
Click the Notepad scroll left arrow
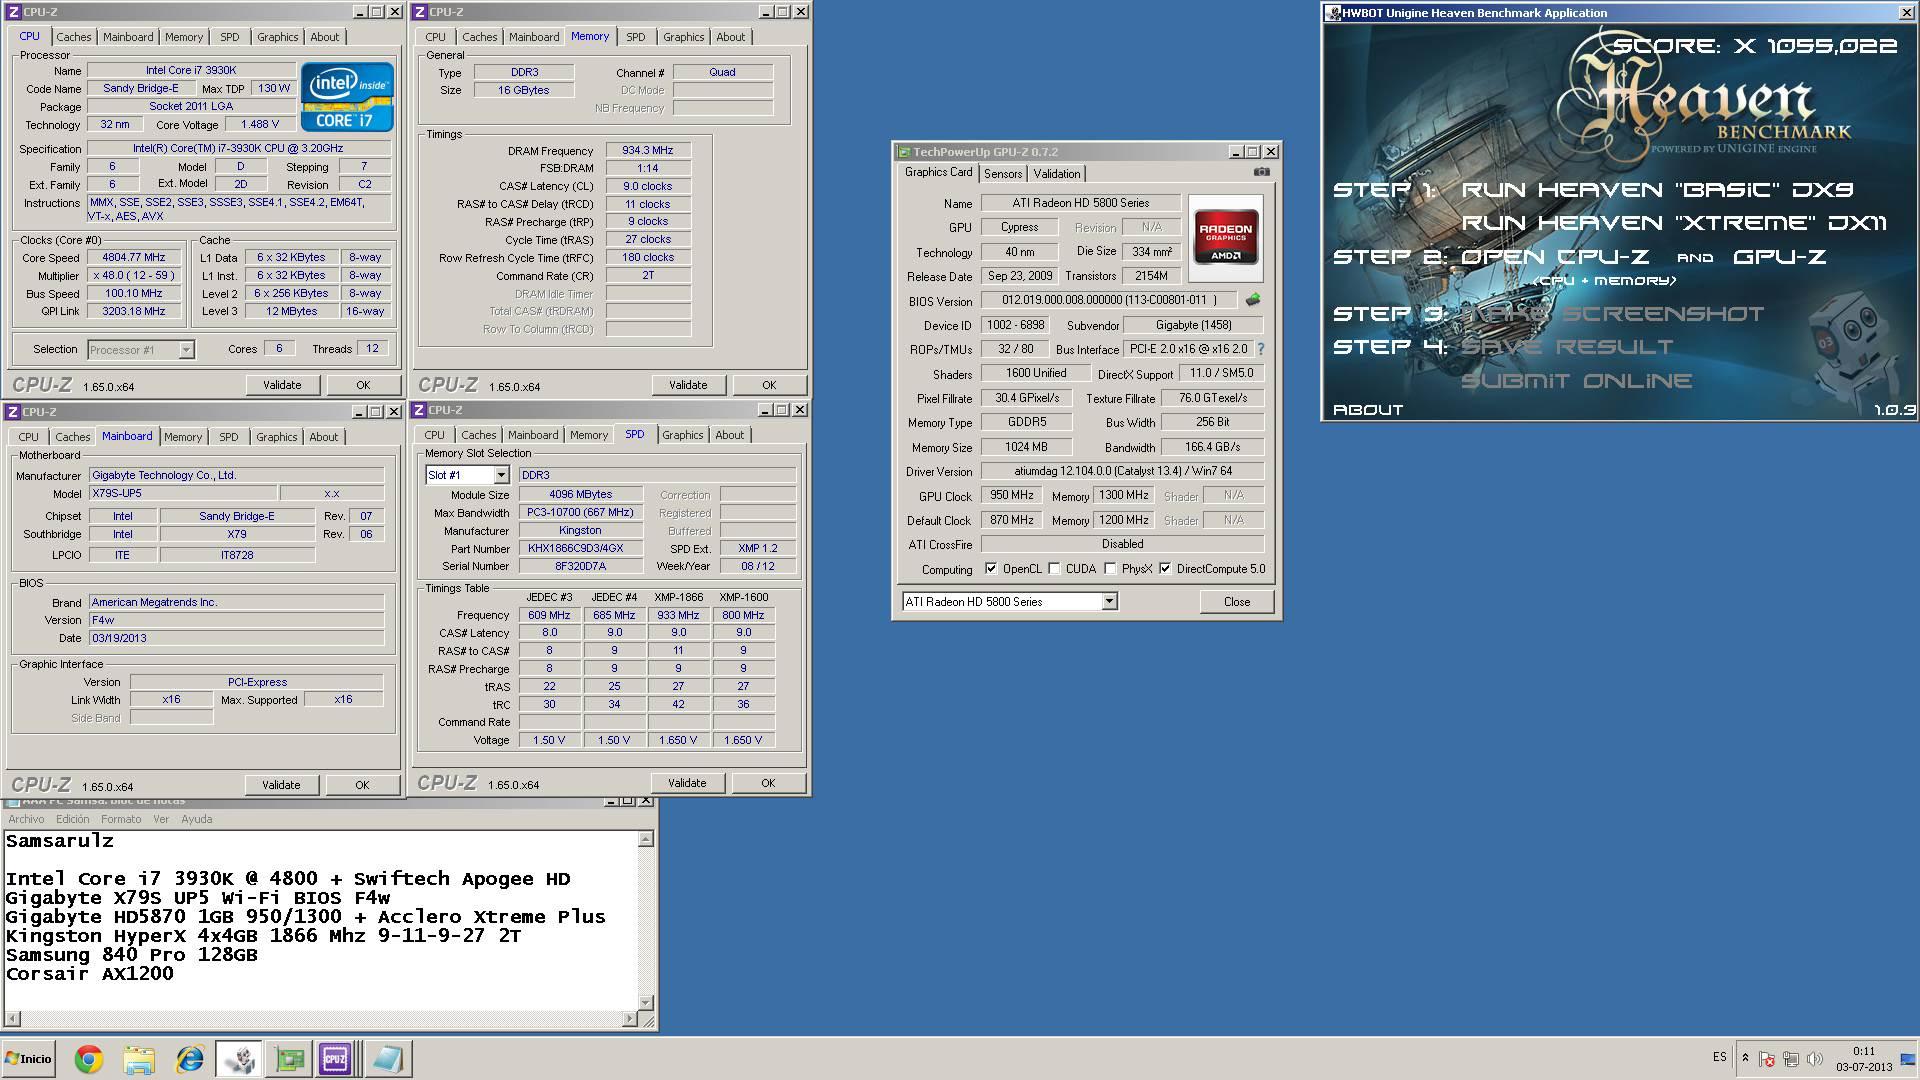12,1019
